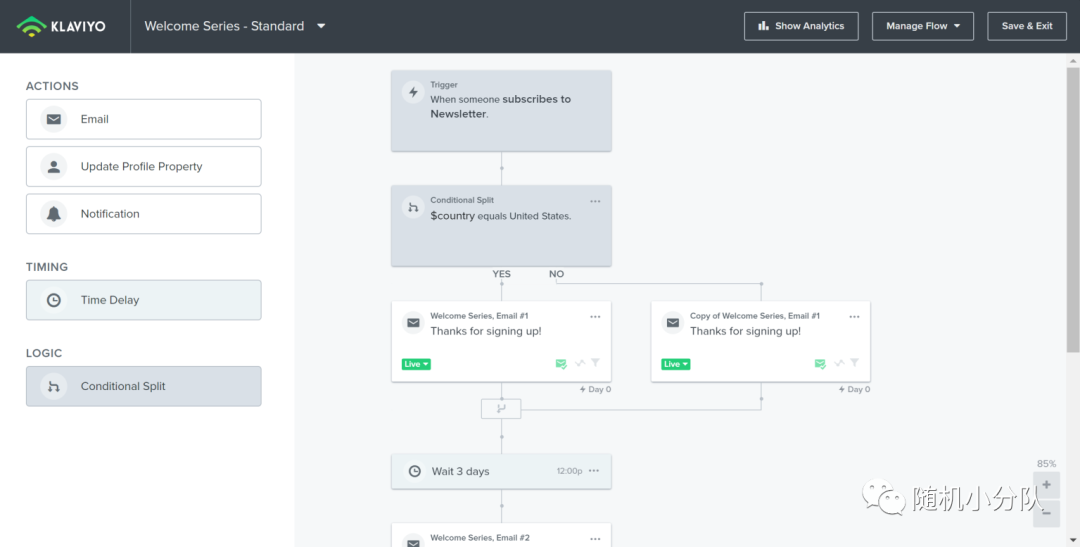Click the Show Analytics button

(801, 26)
